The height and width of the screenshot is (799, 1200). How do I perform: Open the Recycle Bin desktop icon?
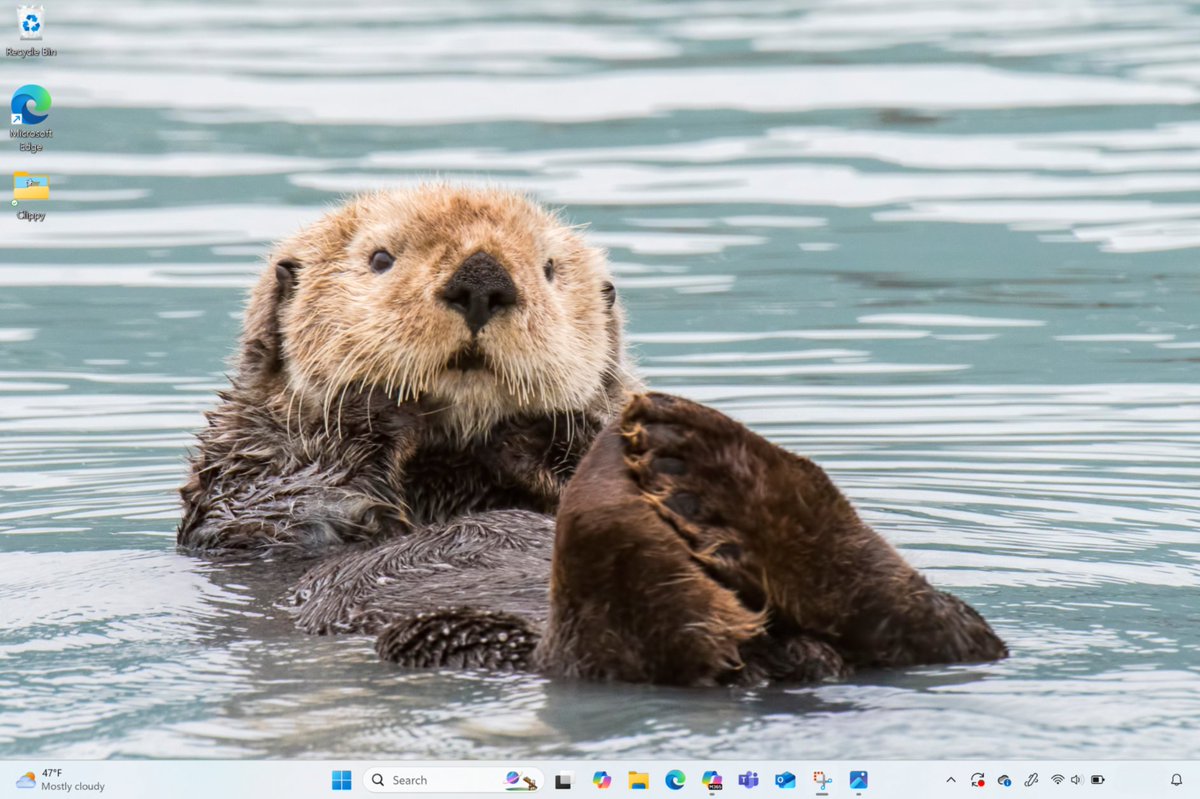point(30,31)
